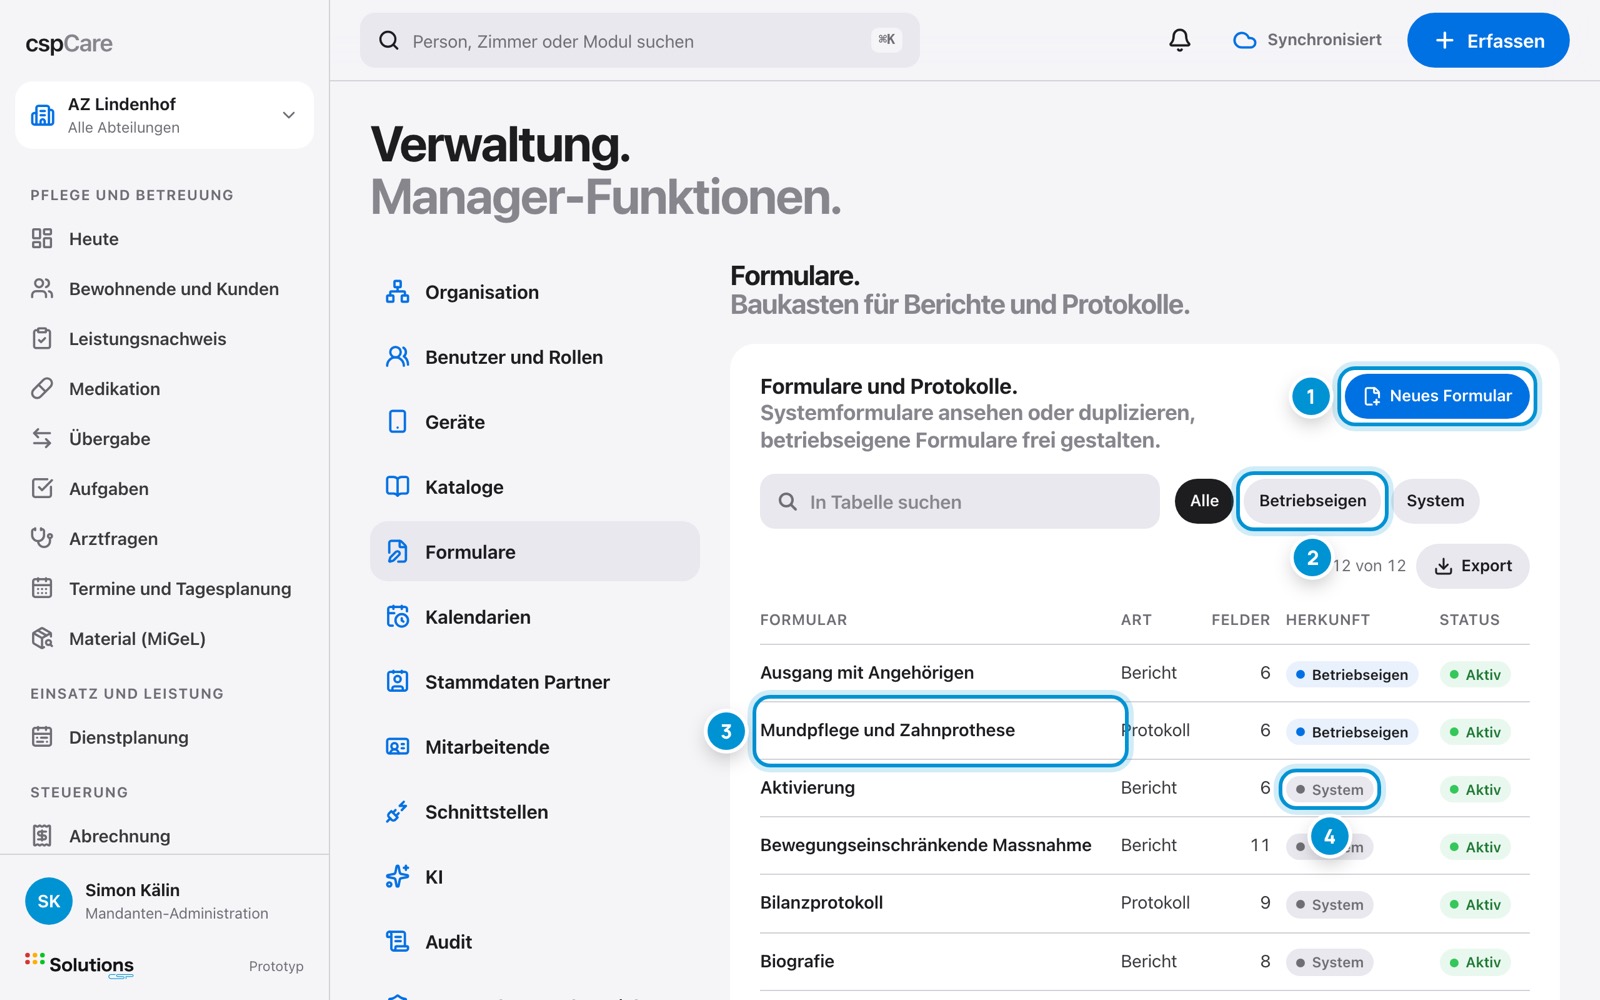Click the Schnittstellen plug icon
The height and width of the screenshot is (1000, 1600).
397,812
